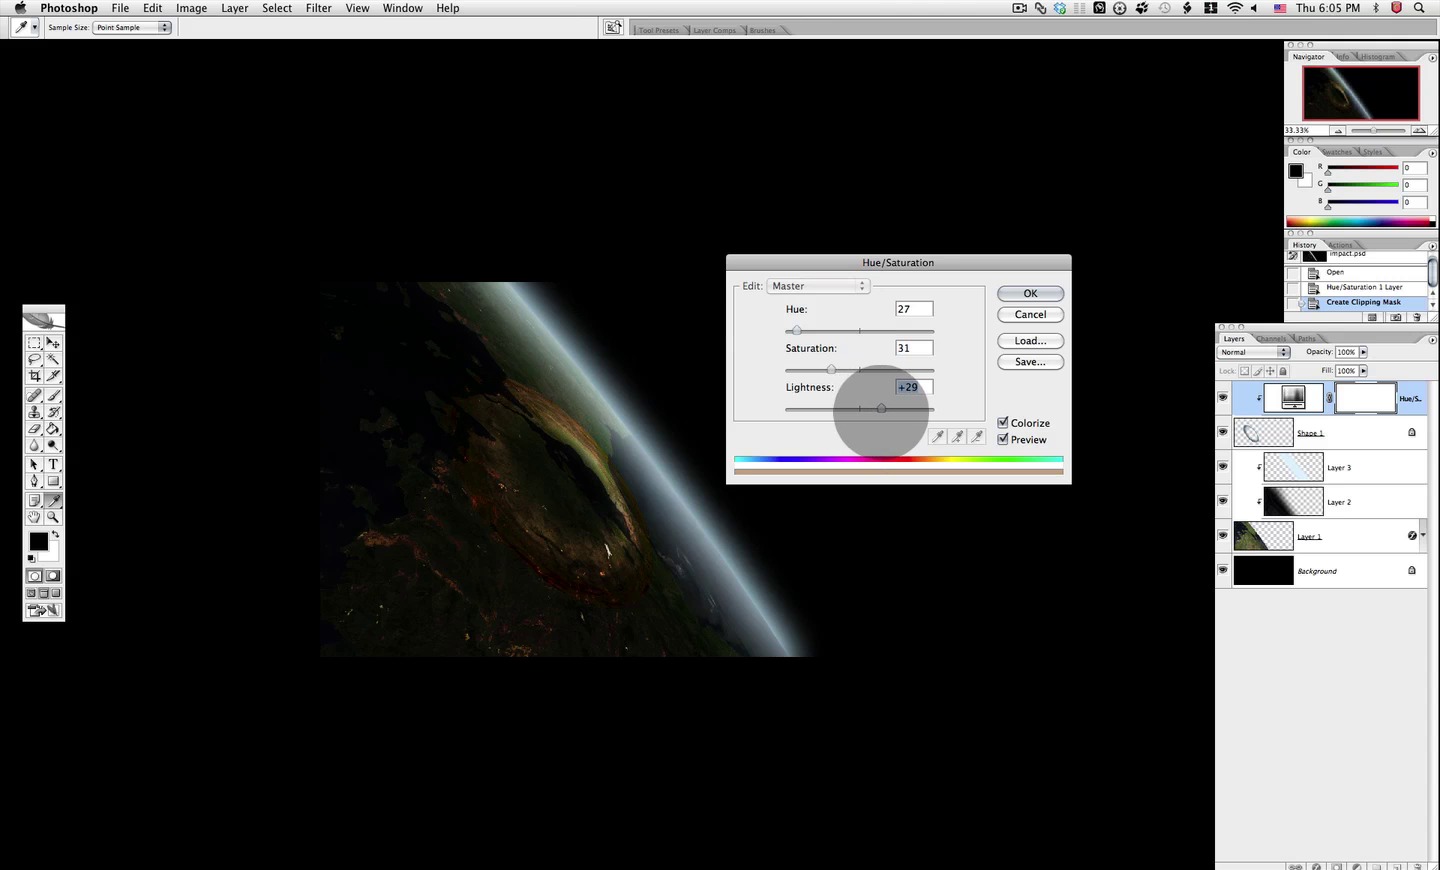
Task: Click the add-to-sample eyedropper in Hue/Saturation
Action: click(x=958, y=436)
